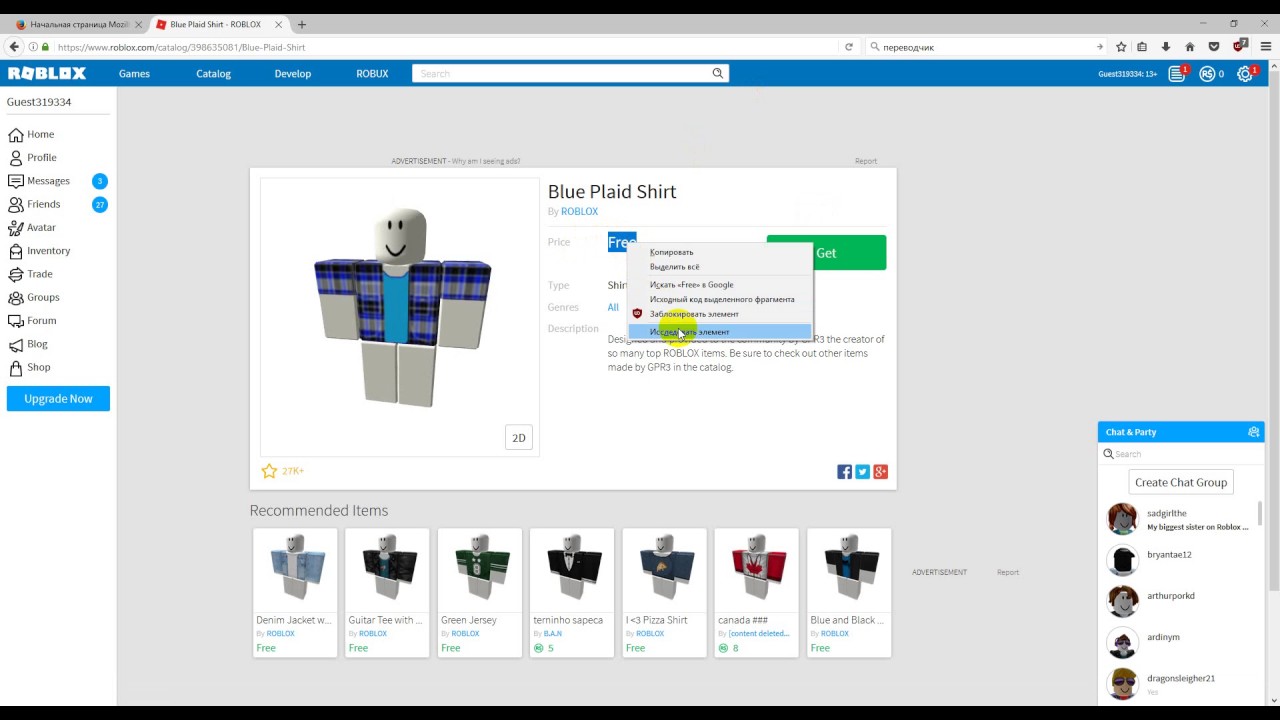Screen dimensions: 1280x720
Task: Click Firefox home toolbar icon
Action: [x=1190, y=47]
